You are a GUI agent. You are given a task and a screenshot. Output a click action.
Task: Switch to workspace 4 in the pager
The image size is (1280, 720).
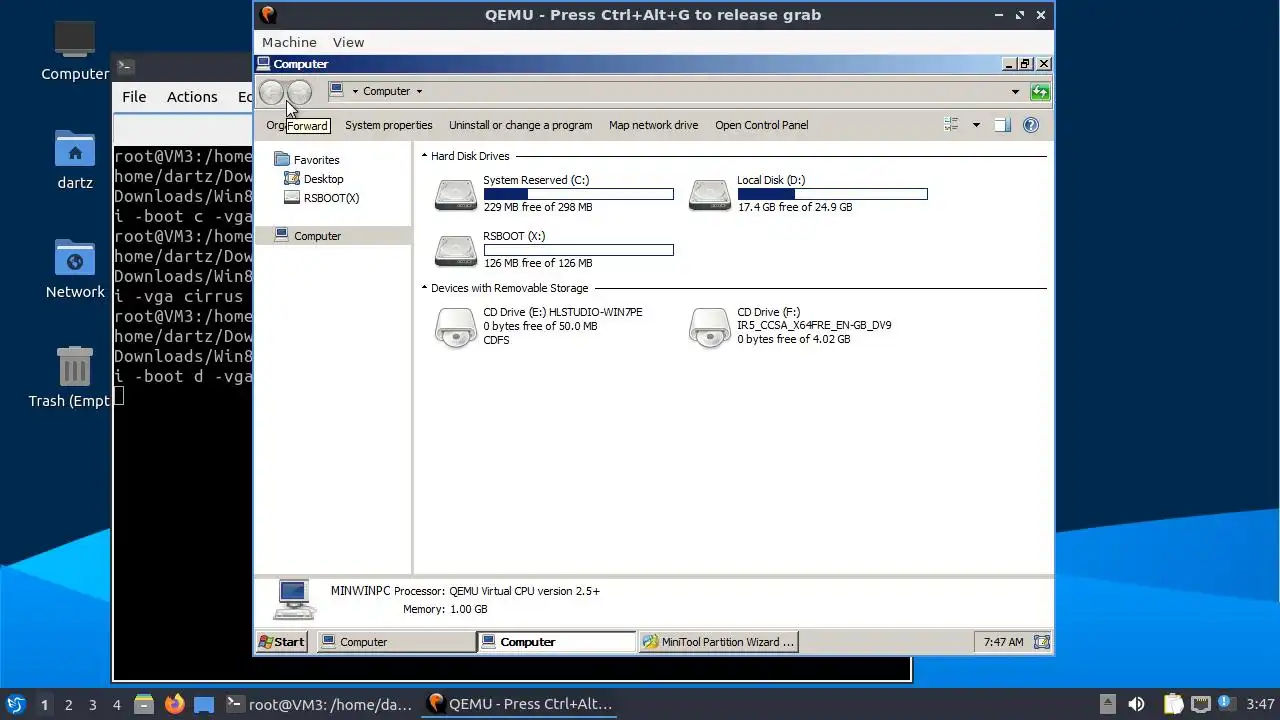pos(116,704)
